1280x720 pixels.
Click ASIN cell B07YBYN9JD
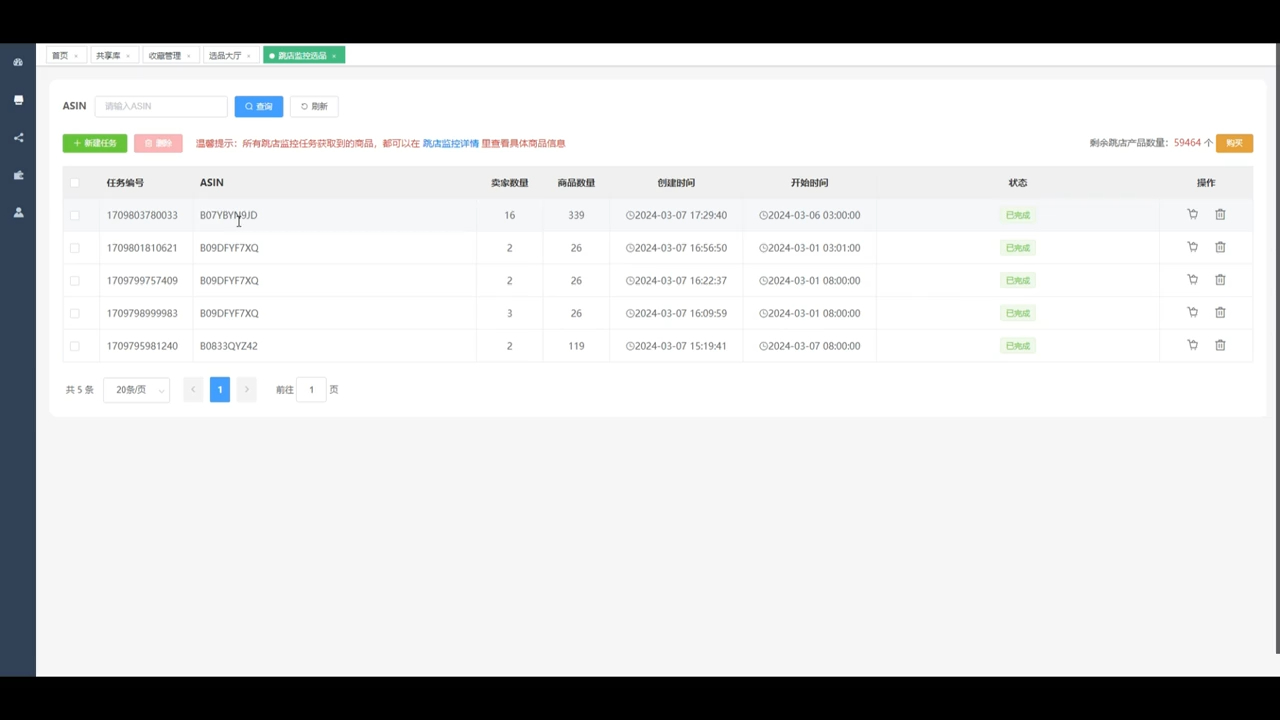228,215
